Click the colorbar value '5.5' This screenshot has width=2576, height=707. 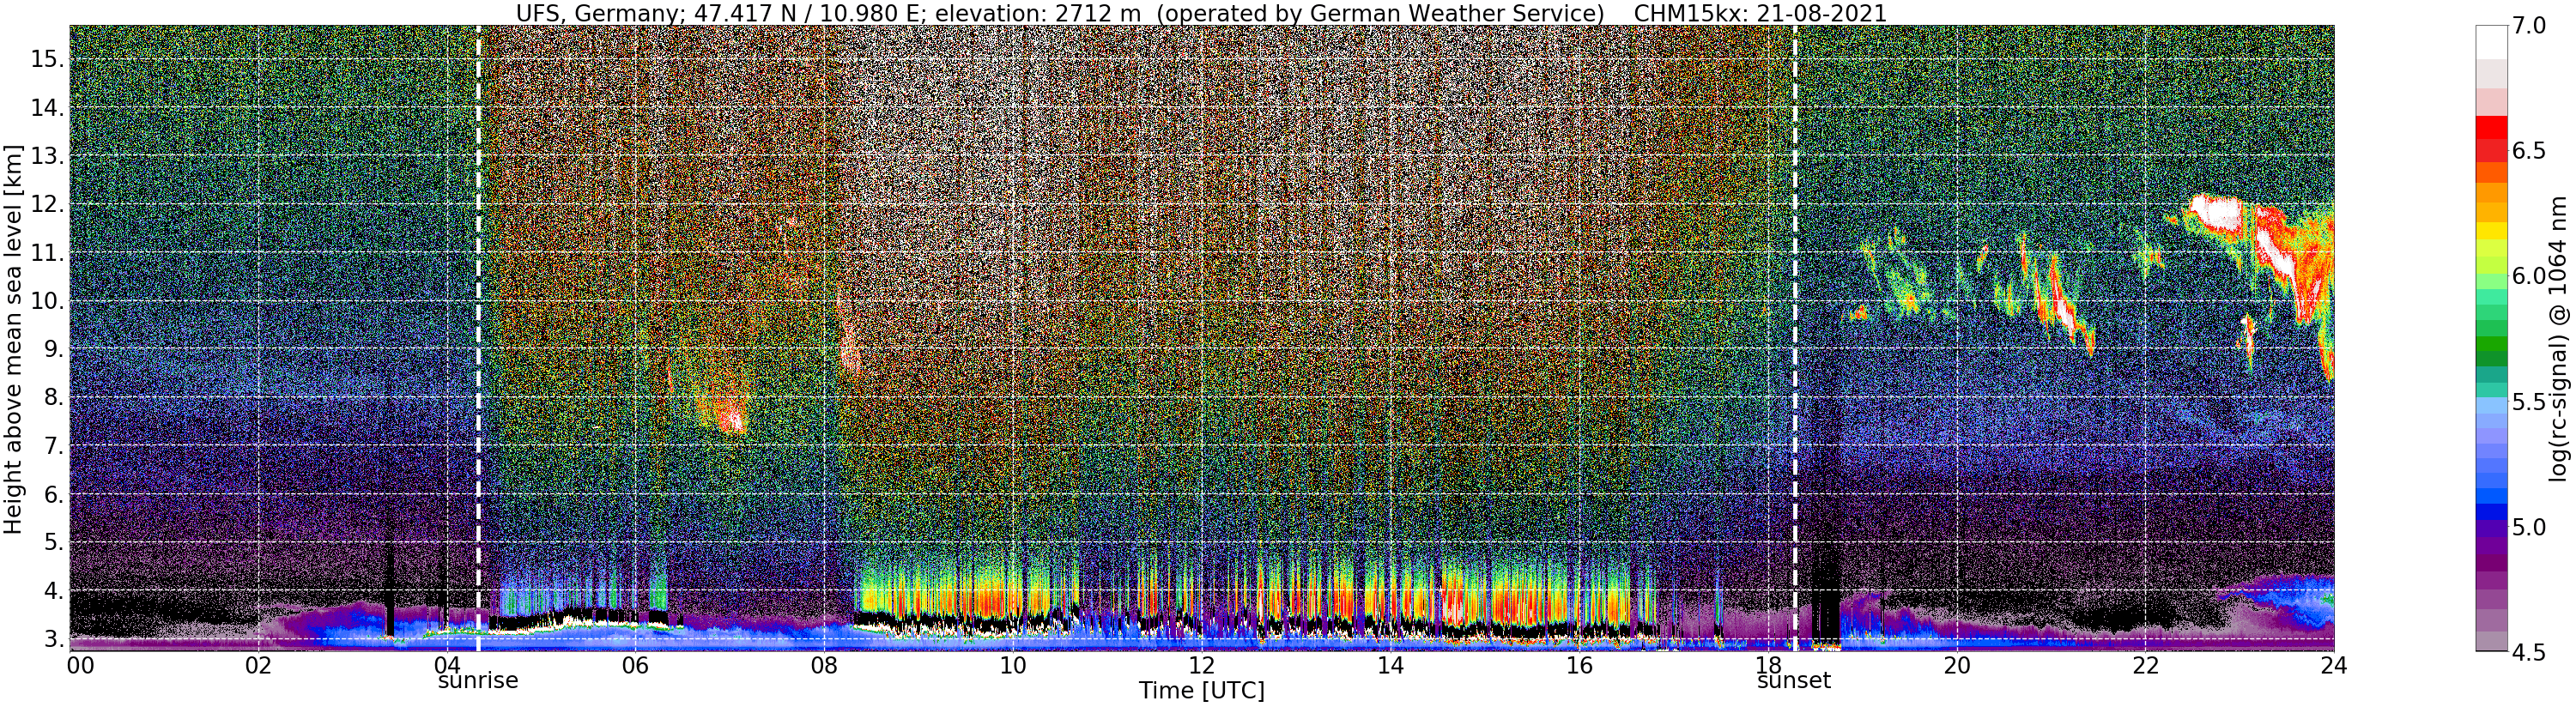pyautogui.click(x=2528, y=402)
